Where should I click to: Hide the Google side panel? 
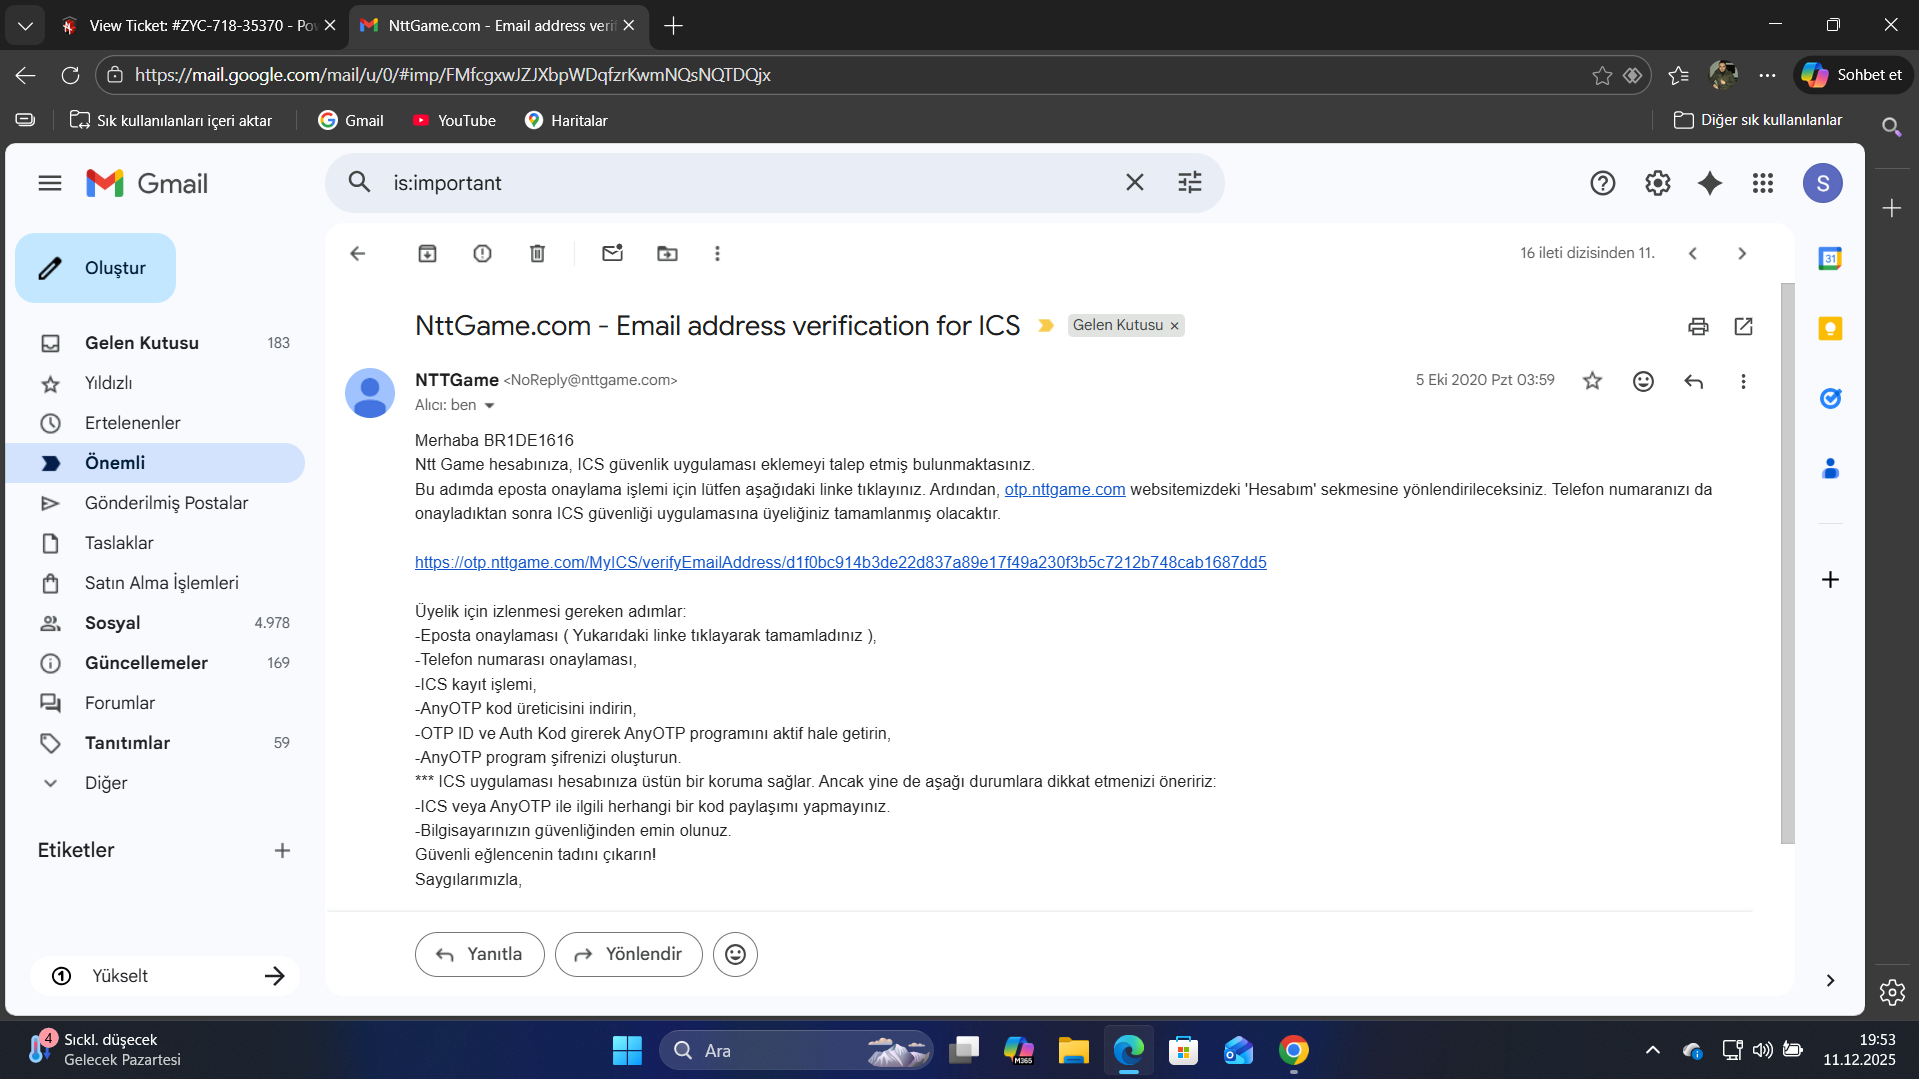(1830, 981)
